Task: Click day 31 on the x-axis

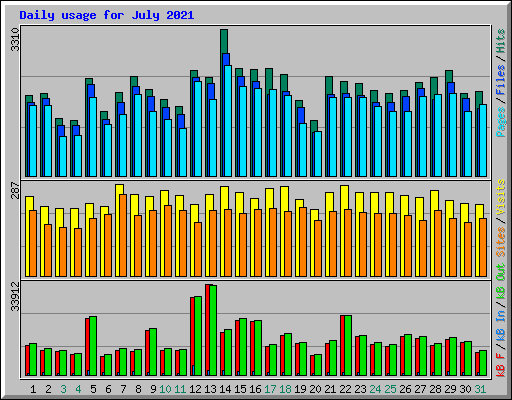Action: [x=480, y=389]
